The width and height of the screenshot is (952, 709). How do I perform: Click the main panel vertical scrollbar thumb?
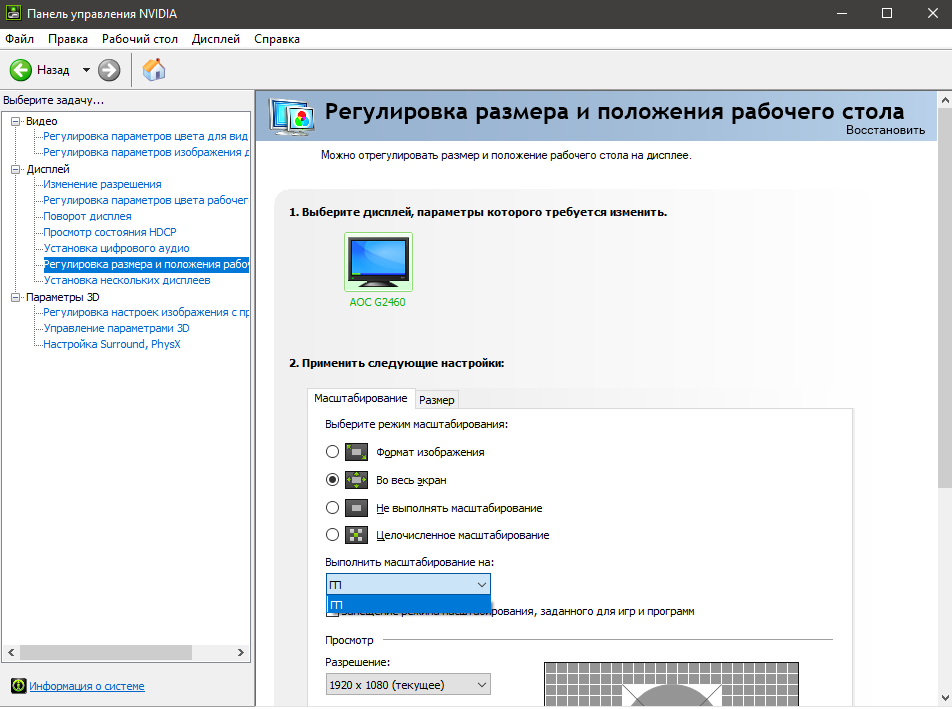945,298
